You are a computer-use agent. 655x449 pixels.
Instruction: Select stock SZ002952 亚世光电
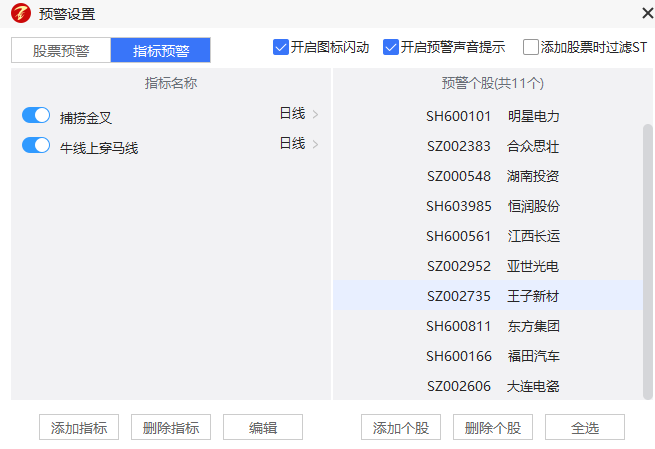488,266
